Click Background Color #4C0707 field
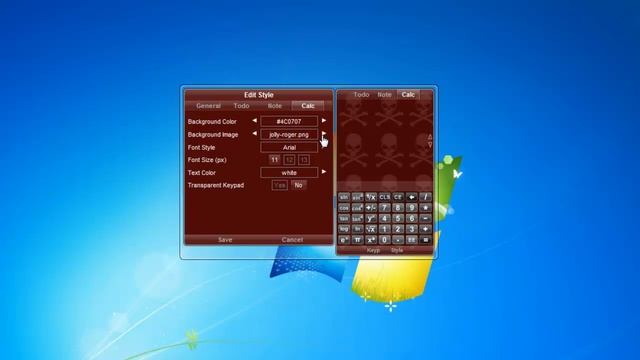The height and width of the screenshot is (360, 640). [289, 121]
